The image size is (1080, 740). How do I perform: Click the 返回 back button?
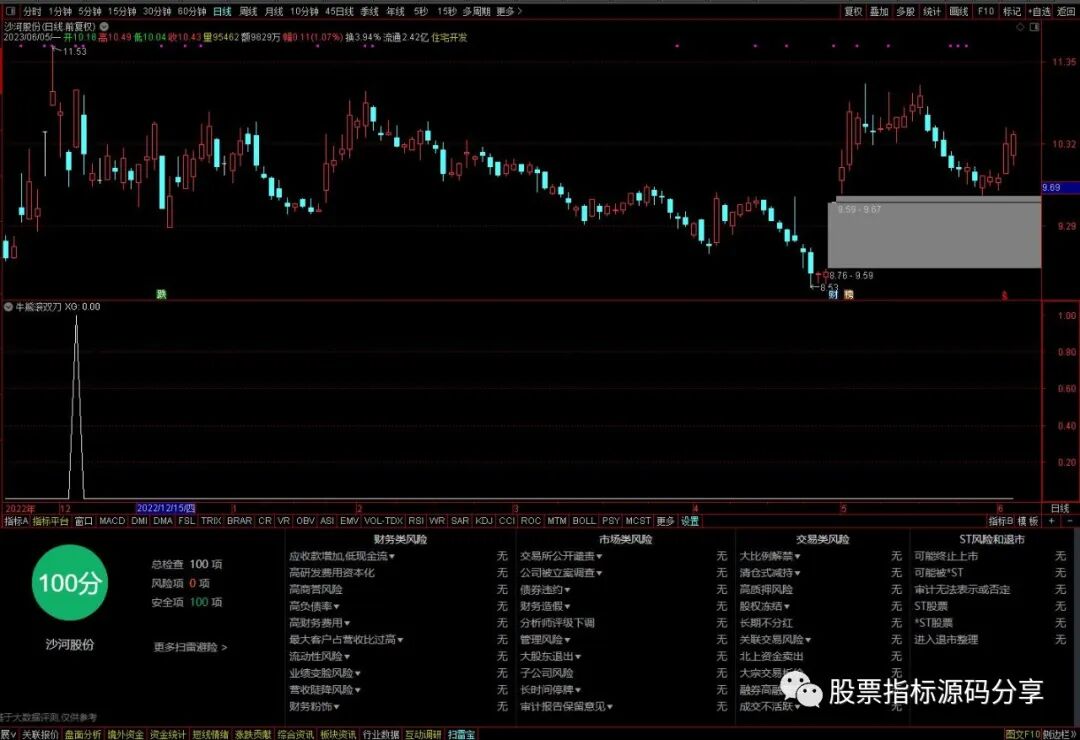tap(1066, 11)
